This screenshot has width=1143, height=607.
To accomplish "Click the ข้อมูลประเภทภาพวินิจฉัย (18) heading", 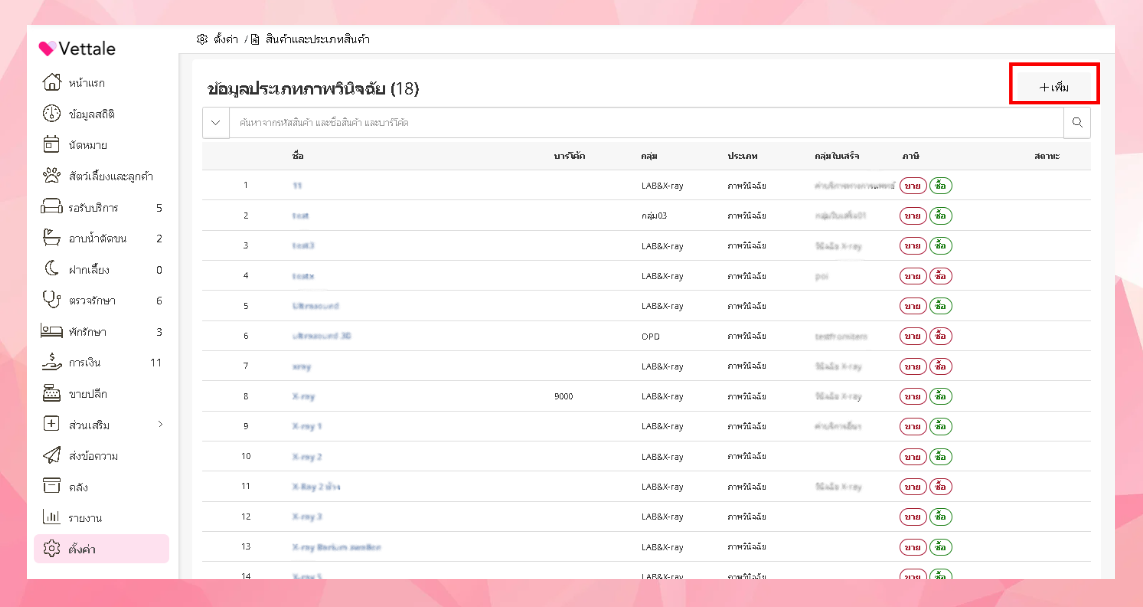I will [x=313, y=89].
